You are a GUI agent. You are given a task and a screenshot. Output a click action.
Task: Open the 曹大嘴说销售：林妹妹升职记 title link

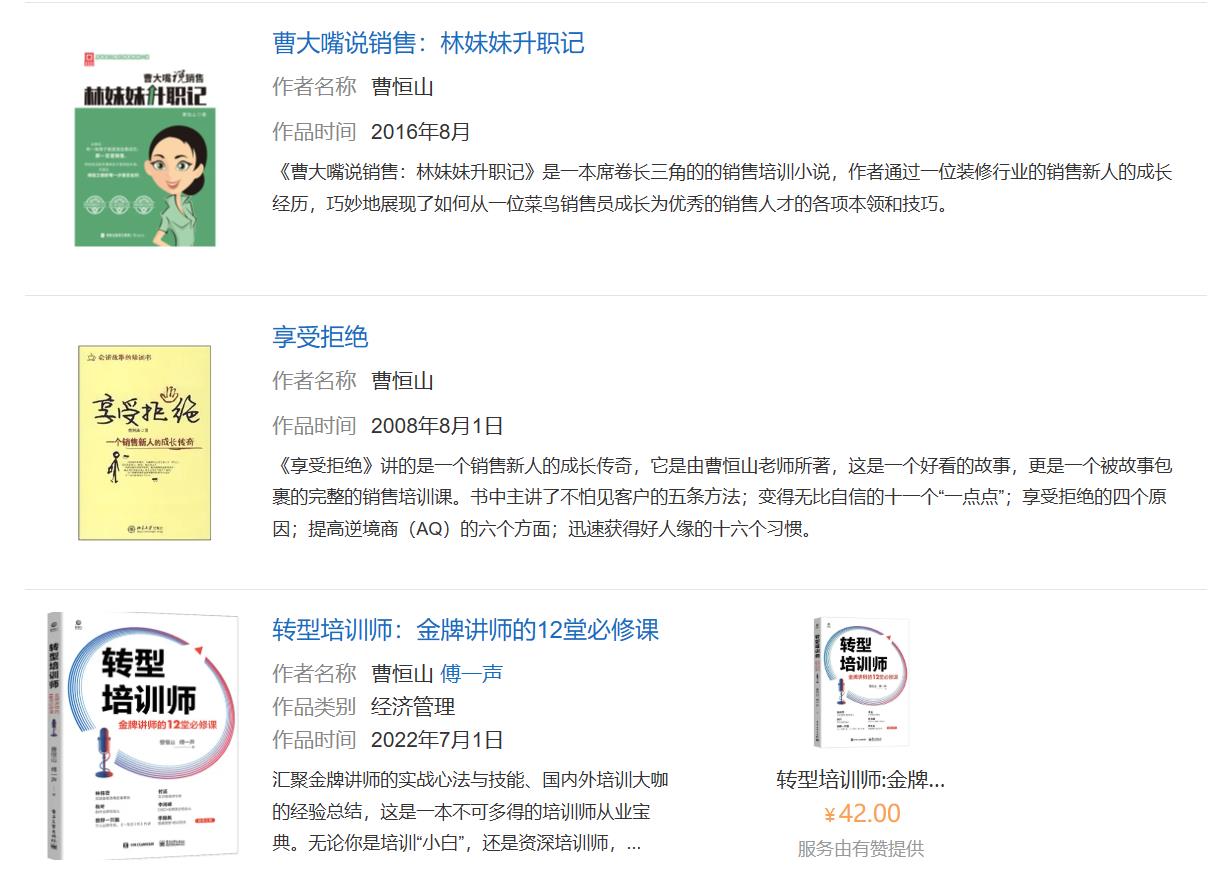click(428, 43)
